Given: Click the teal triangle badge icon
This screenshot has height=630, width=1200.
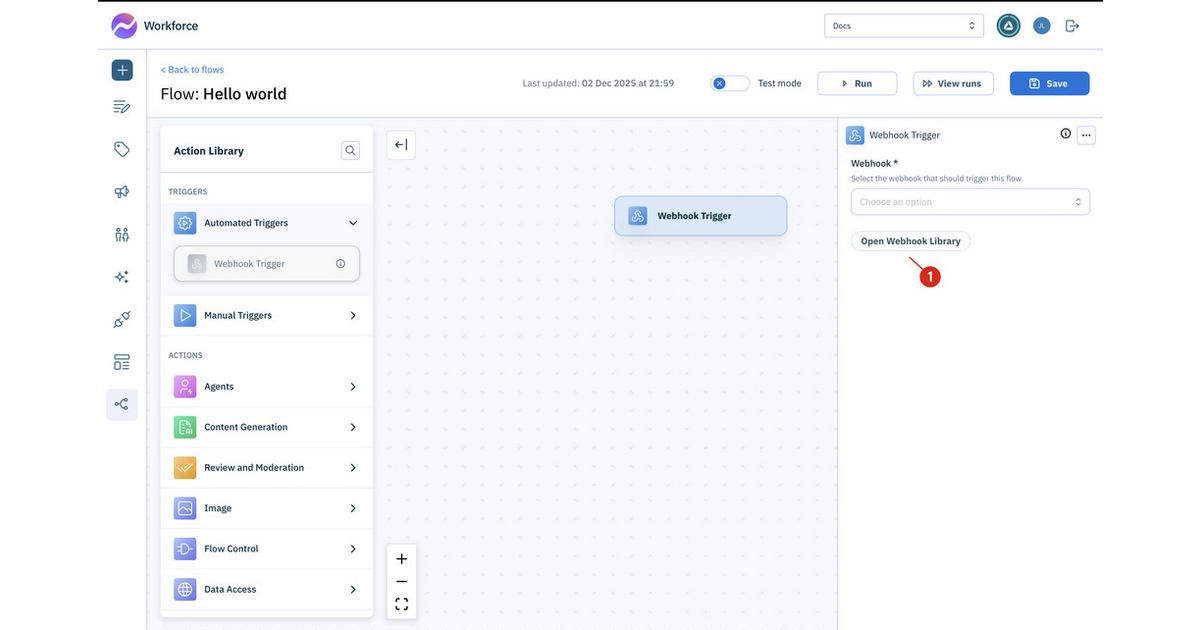Looking at the screenshot, I should 1008,26.
